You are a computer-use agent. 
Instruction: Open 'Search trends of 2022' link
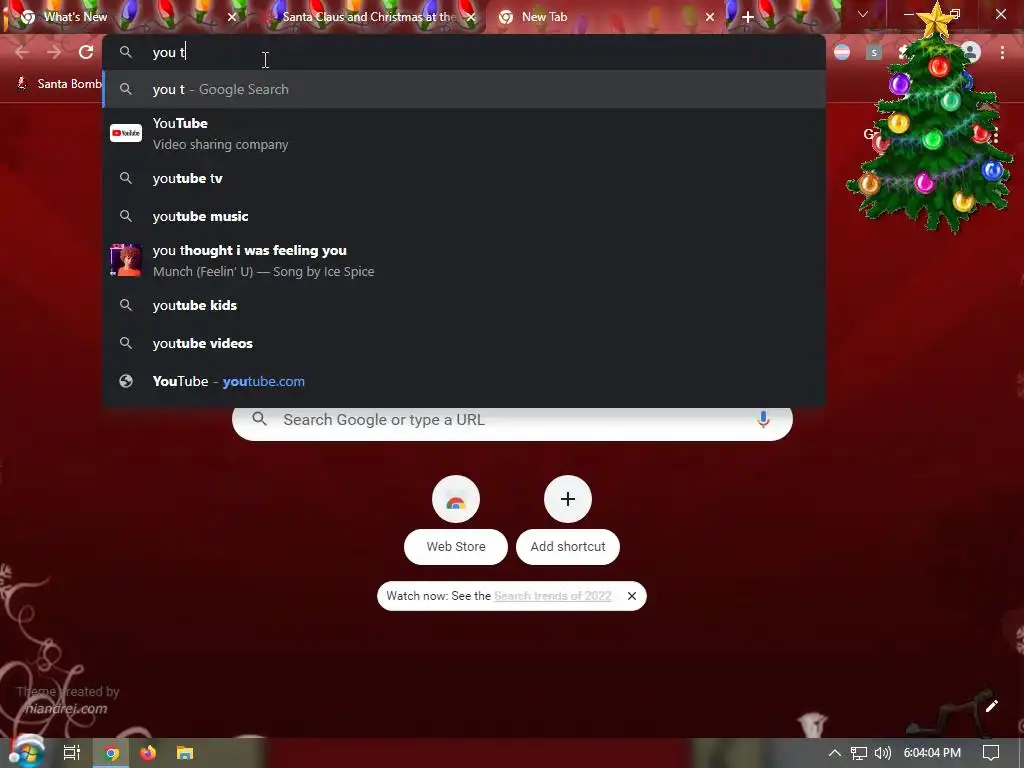[x=552, y=596]
